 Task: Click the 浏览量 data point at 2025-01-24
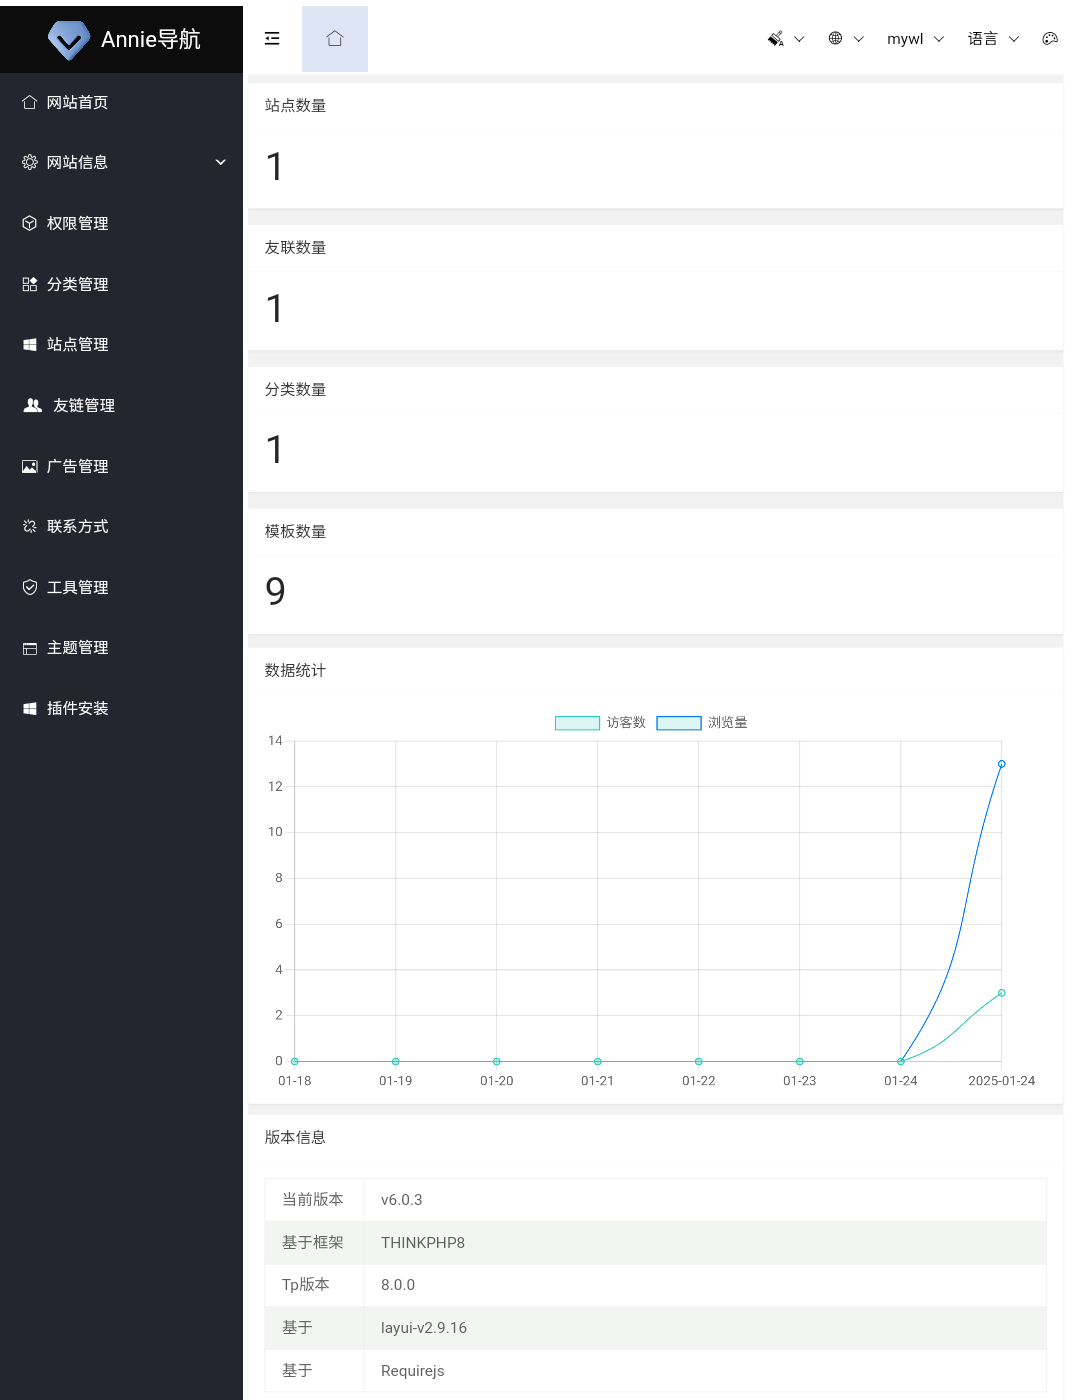tap(1001, 764)
